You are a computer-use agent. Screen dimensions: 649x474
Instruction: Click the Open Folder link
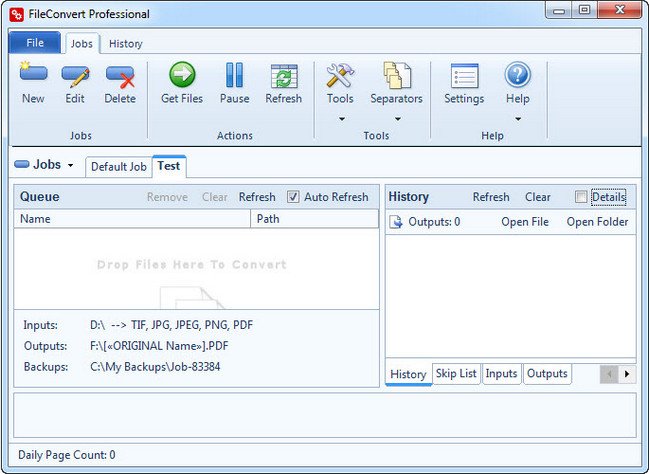(597, 222)
